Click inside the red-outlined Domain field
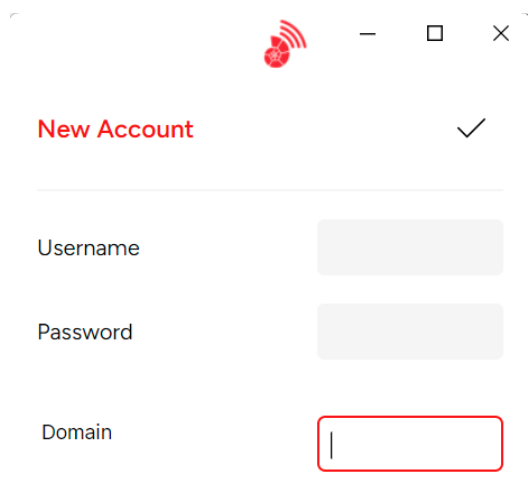The image size is (532, 496). [410, 443]
